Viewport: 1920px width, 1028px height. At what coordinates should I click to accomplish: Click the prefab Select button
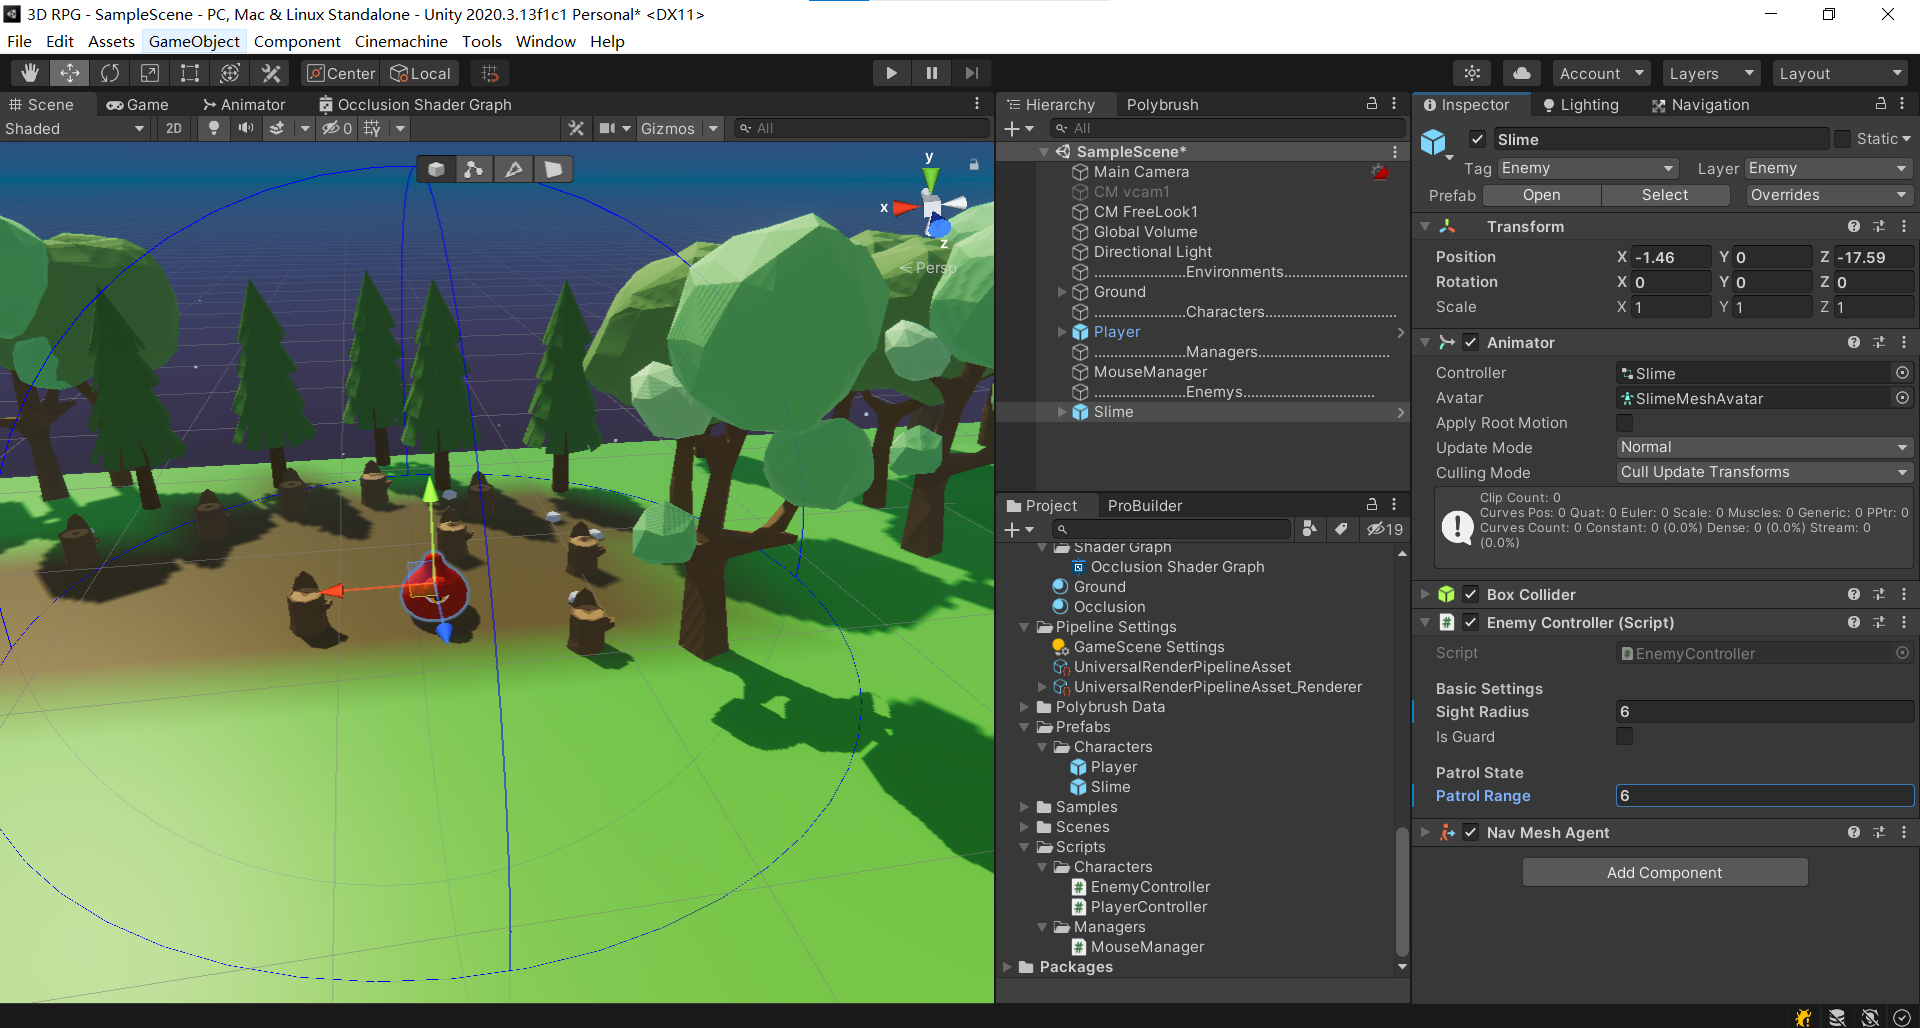click(x=1664, y=194)
